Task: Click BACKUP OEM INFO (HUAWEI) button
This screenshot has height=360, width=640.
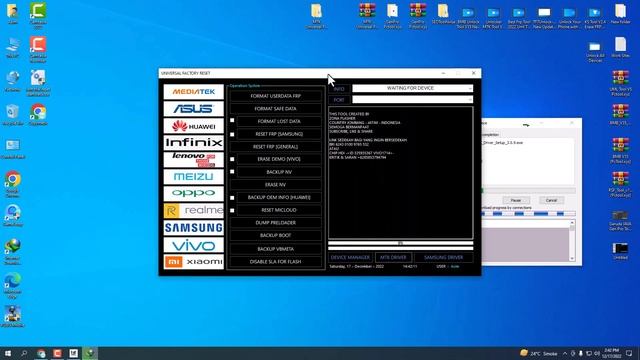Action: coord(279,197)
